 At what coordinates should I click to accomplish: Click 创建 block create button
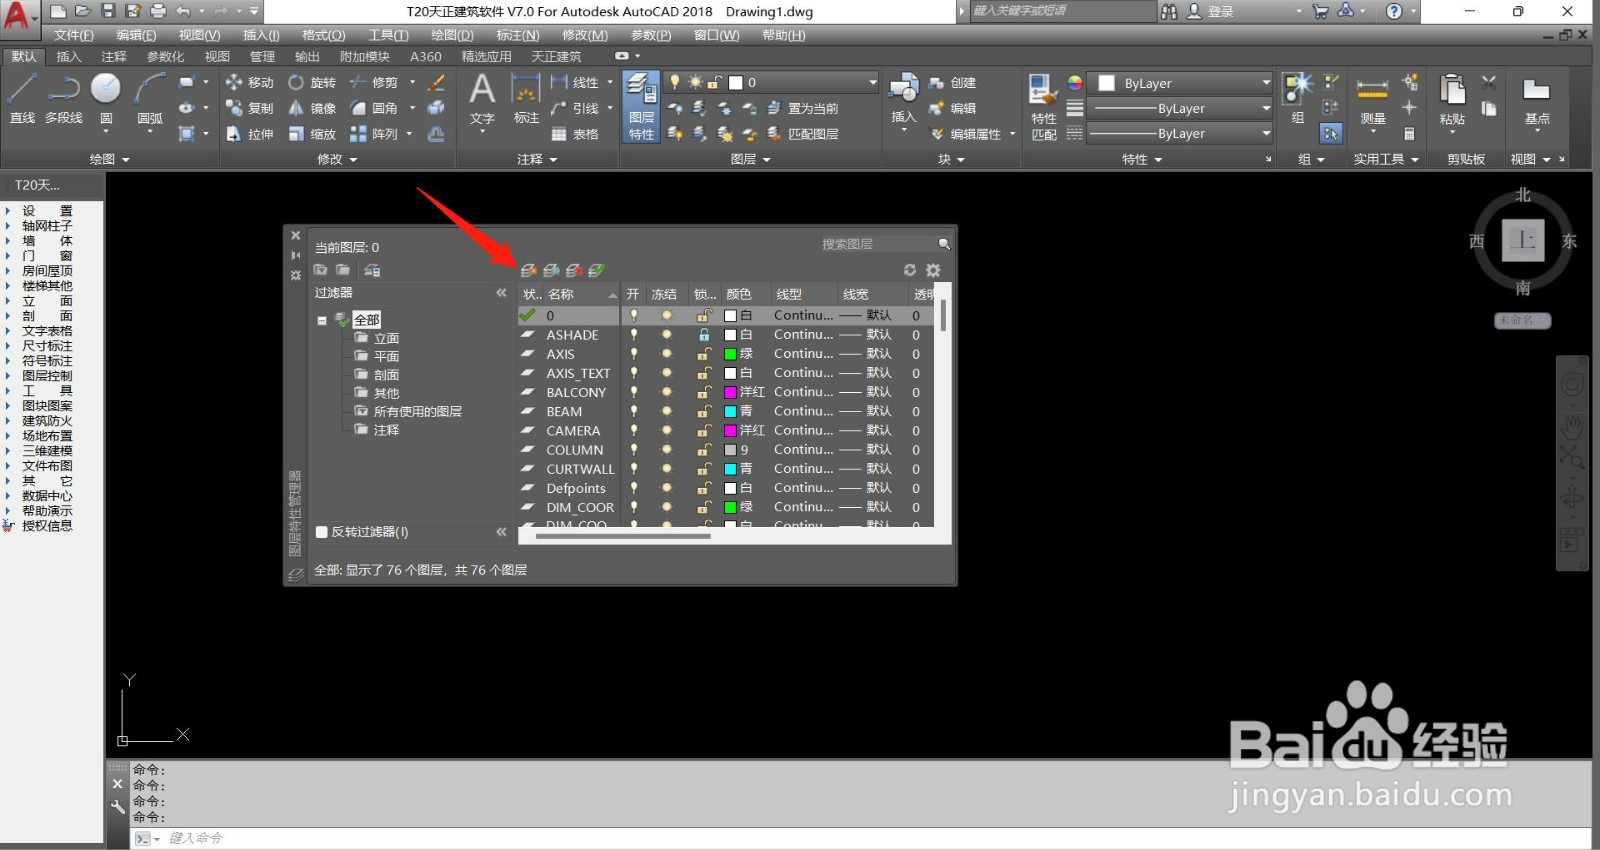(952, 82)
